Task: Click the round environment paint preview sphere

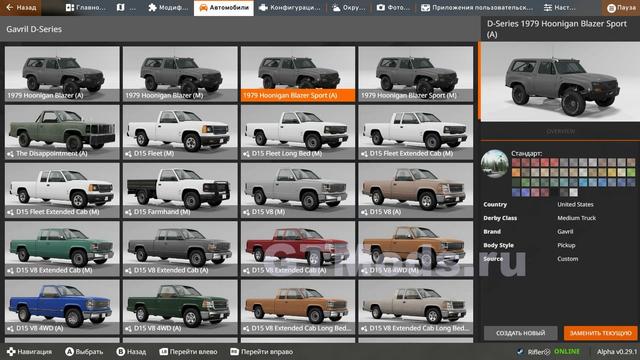Action: [494, 164]
